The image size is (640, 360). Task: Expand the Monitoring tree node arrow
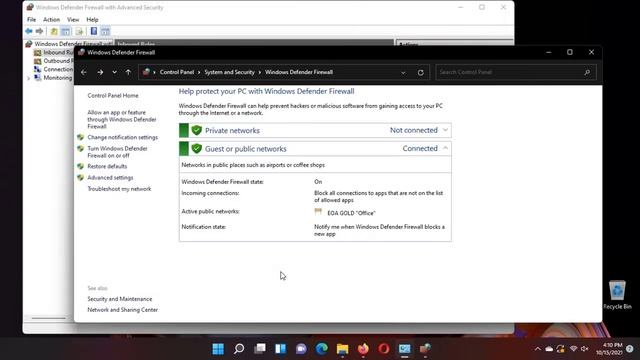click(x=28, y=78)
